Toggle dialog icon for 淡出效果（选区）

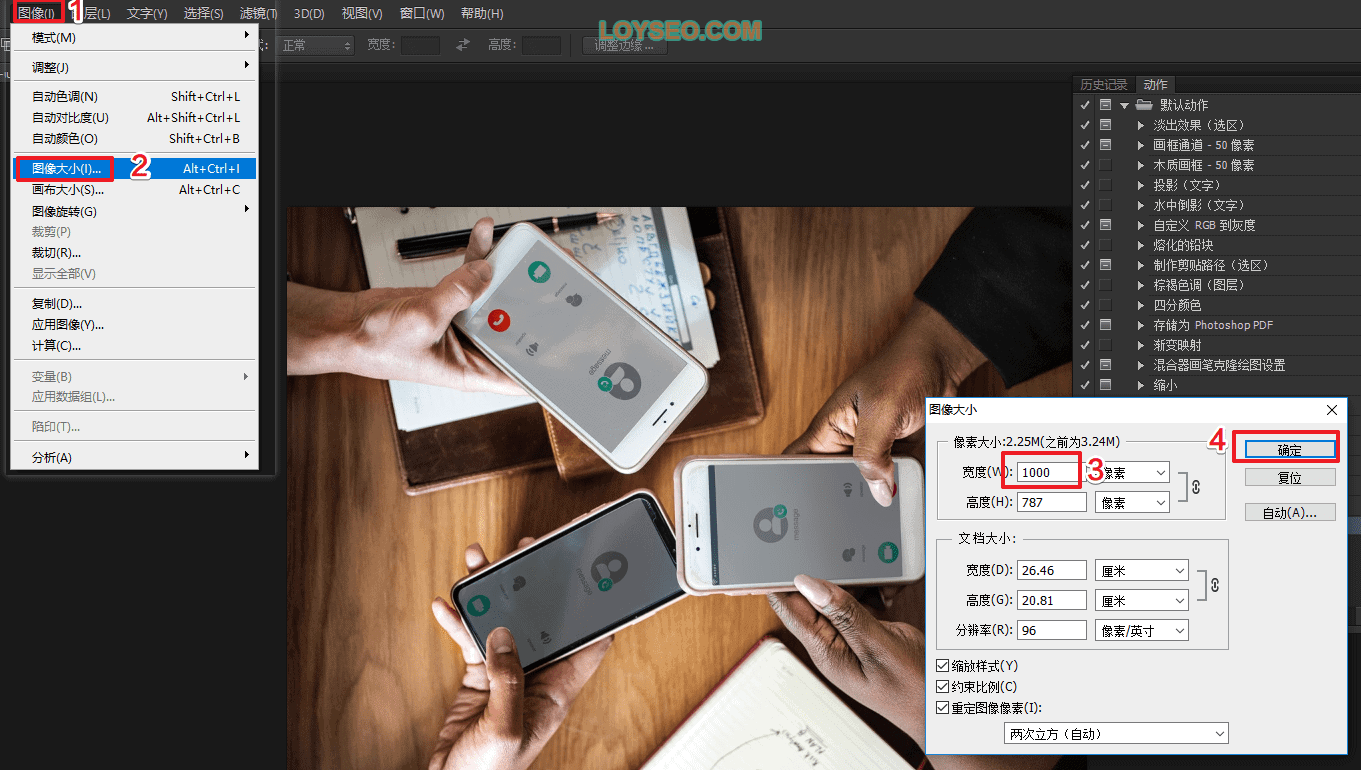1105,125
